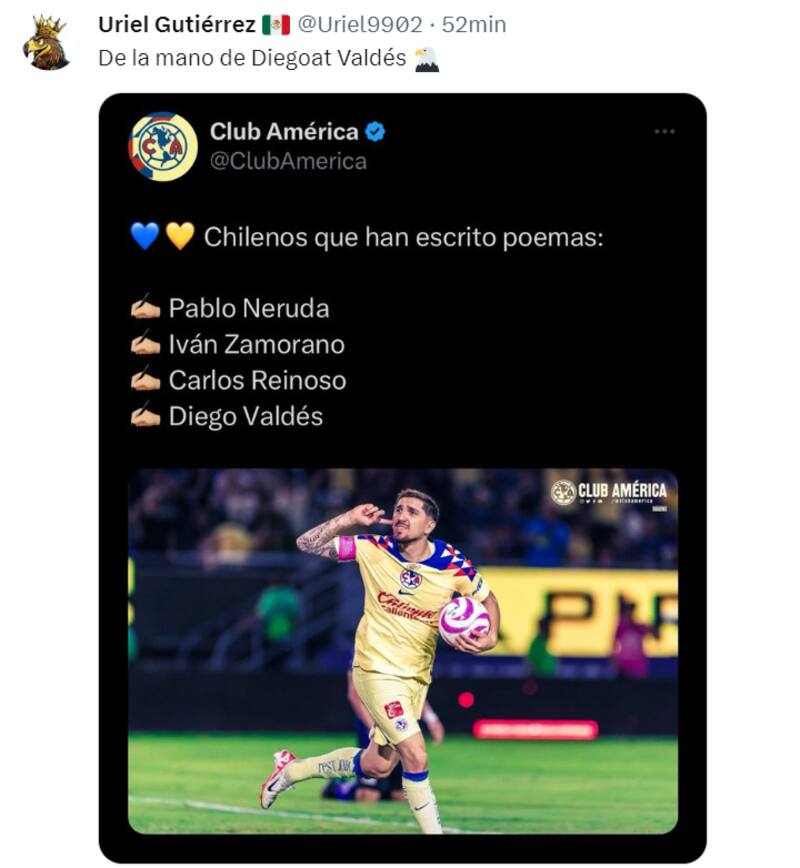Click the Club América account name

tap(284, 132)
